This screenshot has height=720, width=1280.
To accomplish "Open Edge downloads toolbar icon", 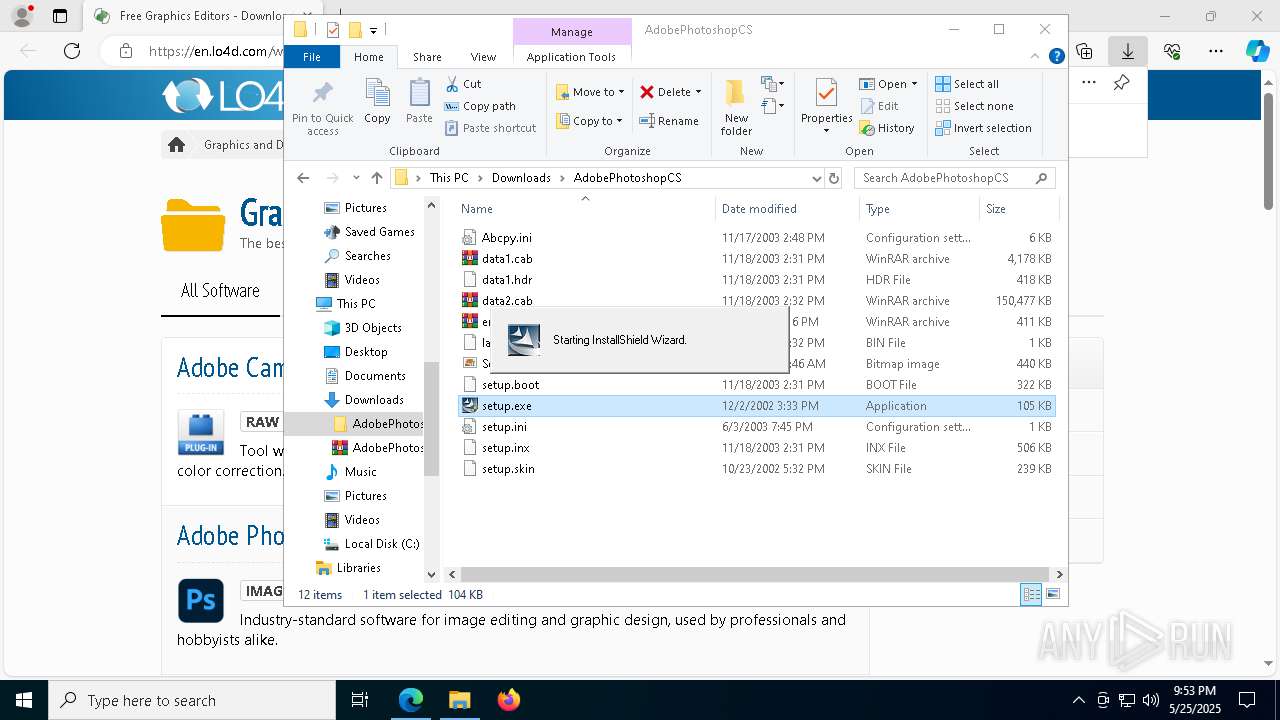I will (x=1128, y=51).
